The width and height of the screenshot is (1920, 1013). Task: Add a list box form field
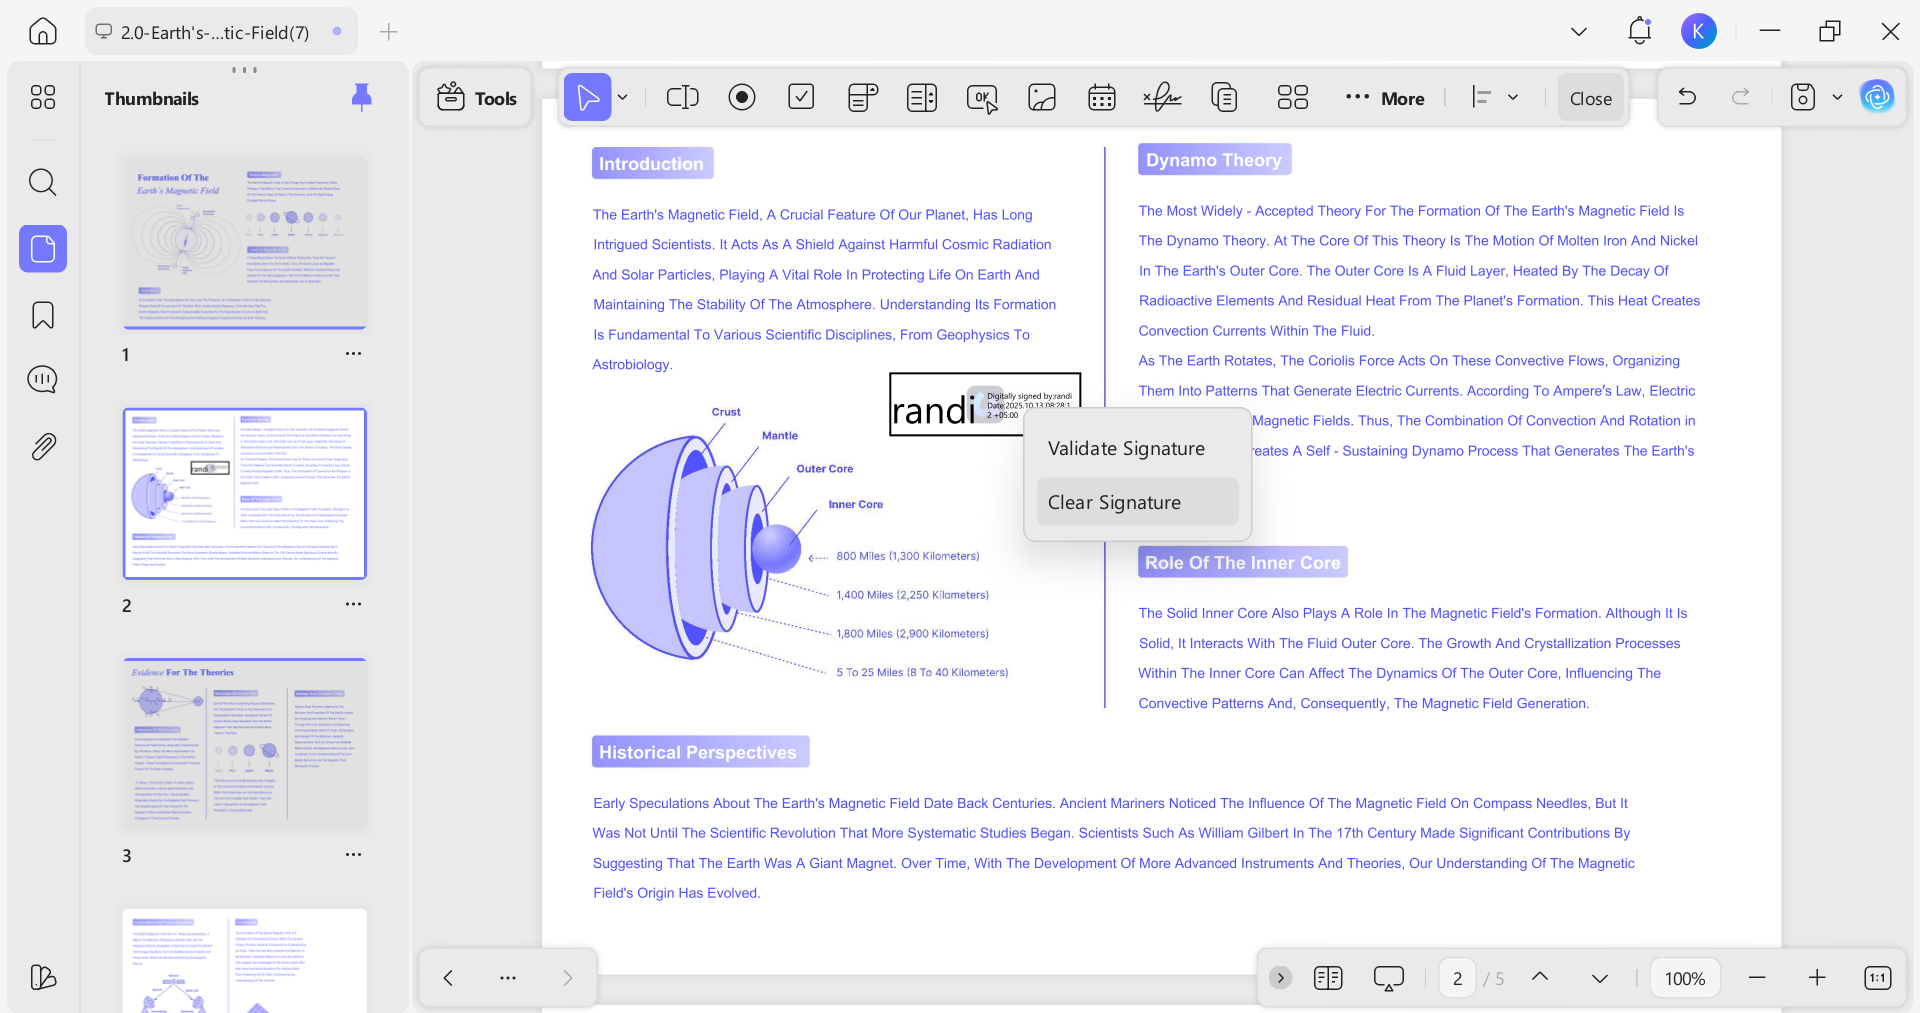(x=922, y=97)
